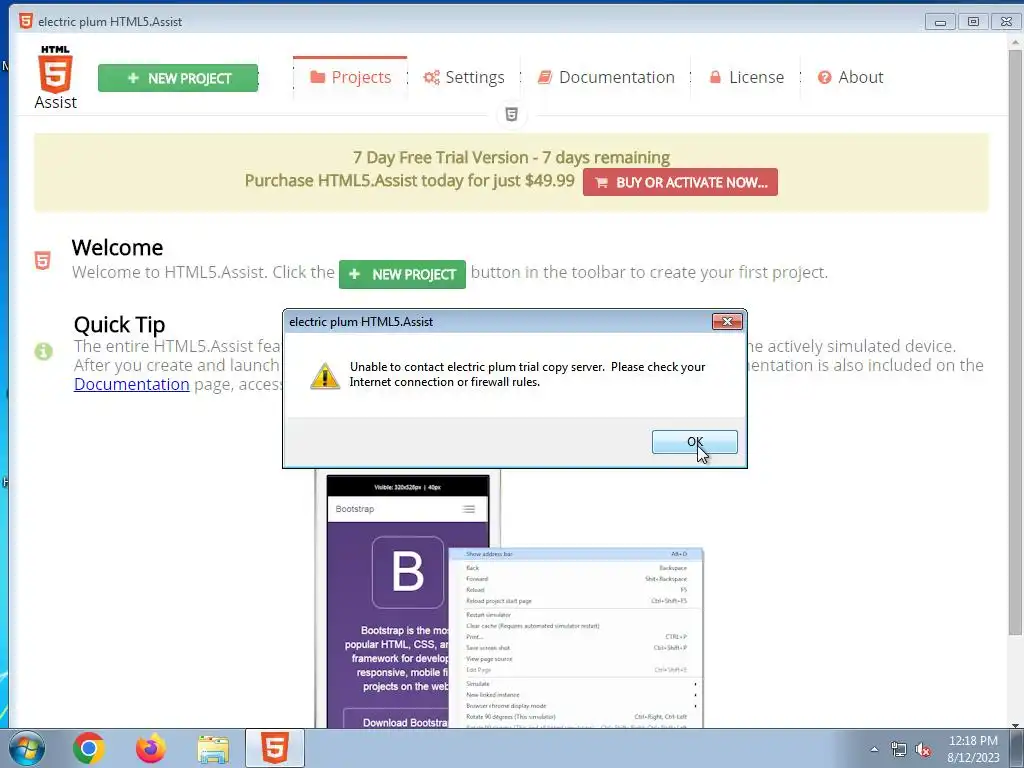1024x768 pixels.
Task: Click the License padlock icon
Action: 715,77
